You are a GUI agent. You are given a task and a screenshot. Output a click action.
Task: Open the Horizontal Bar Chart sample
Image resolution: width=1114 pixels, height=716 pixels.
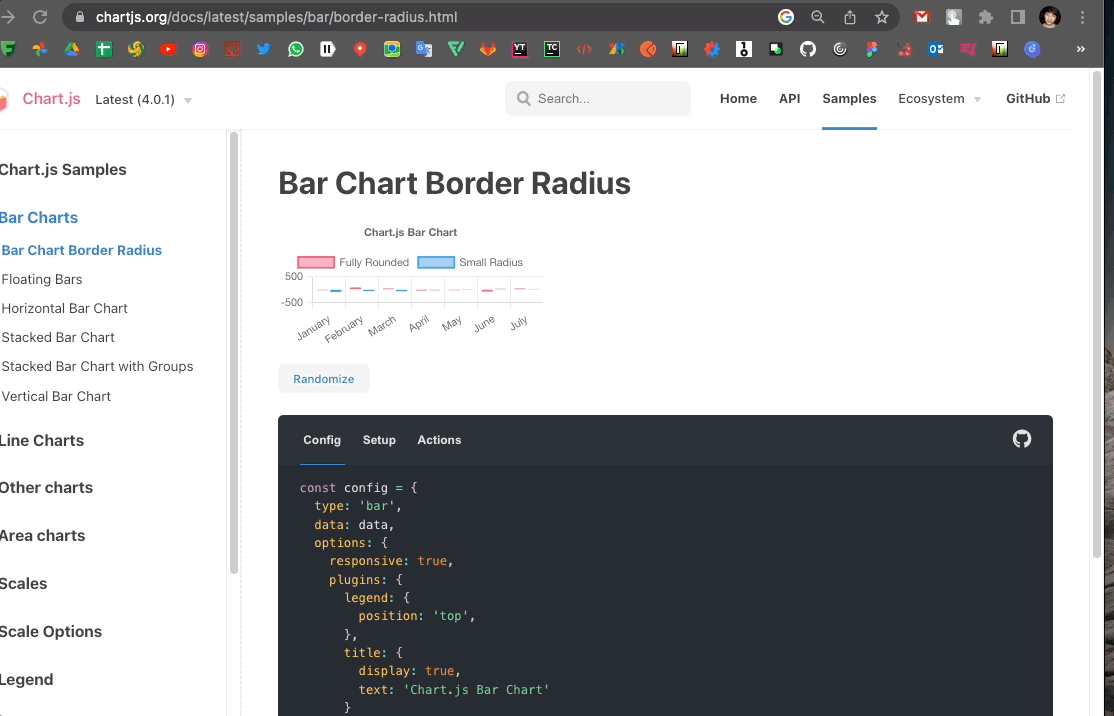(x=65, y=308)
